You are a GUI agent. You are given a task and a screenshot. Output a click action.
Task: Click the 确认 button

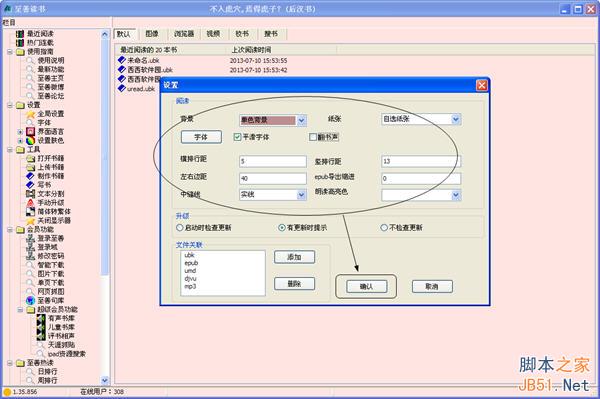(x=367, y=287)
